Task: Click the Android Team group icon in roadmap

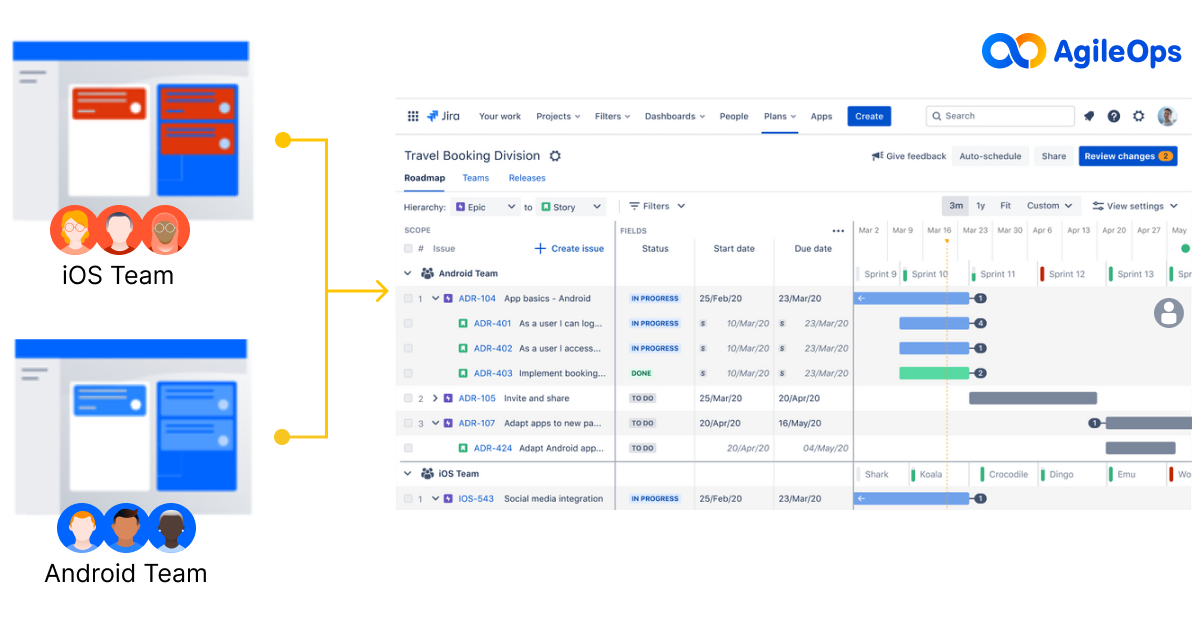Action: (x=427, y=274)
